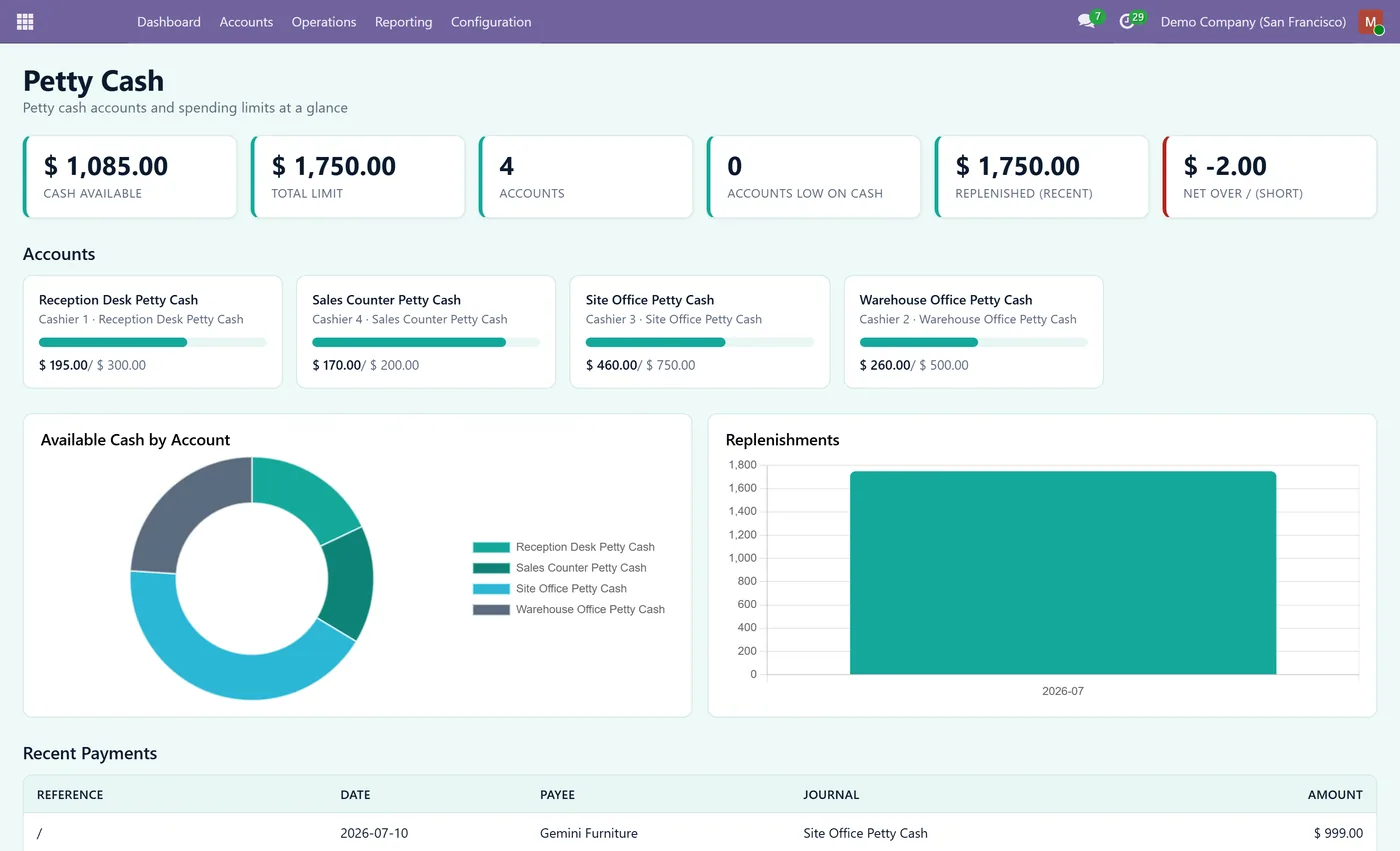Image resolution: width=1400 pixels, height=851 pixels.
Task: Click the Reception Desk progress bar
Action: point(152,342)
